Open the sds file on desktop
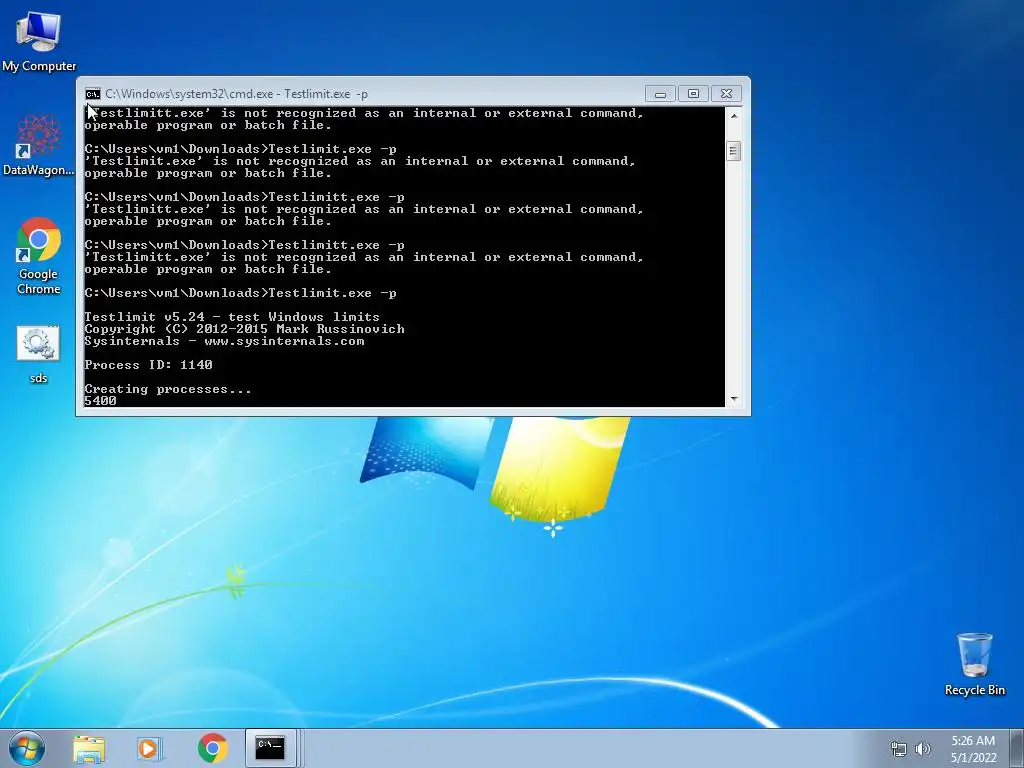The height and width of the screenshot is (768, 1024). 39,355
